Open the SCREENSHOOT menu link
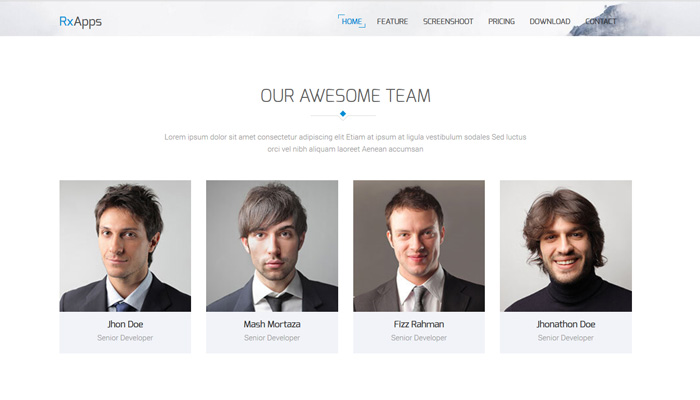The height and width of the screenshot is (400, 700). pyautogui.click(x=448, y=21)
